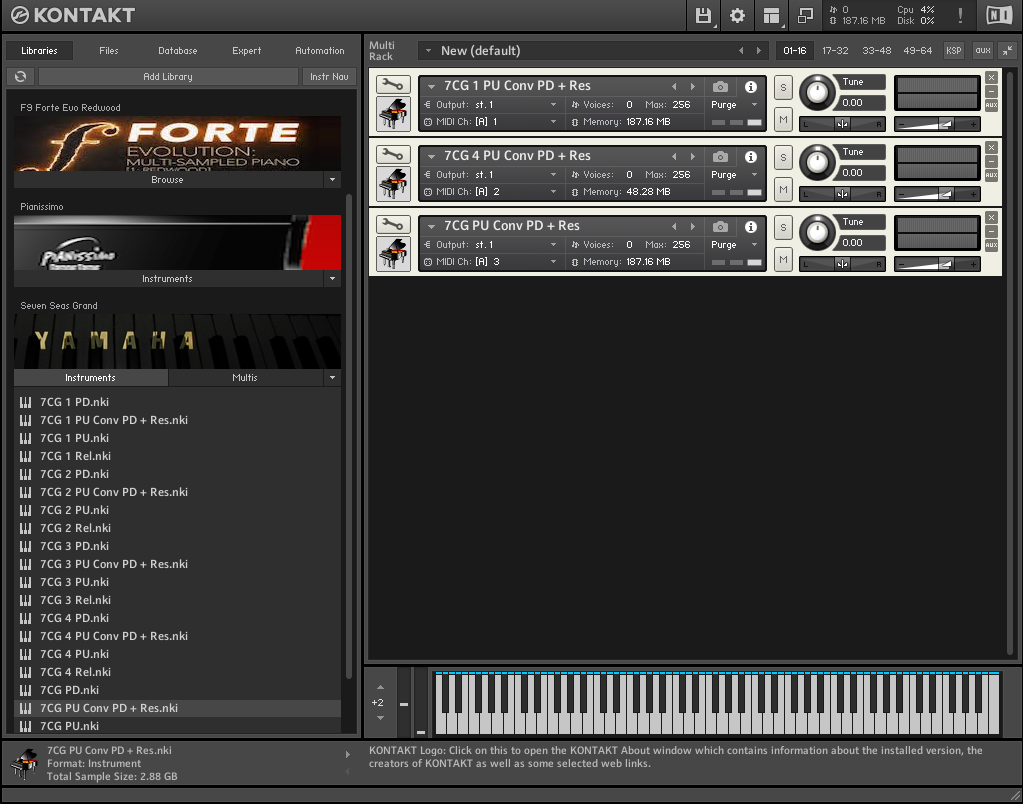Select next instrument arrow on 7CG 1 PU Conv PD + Res
This screenshot has height=804, width=1023.
coord(693,86)
